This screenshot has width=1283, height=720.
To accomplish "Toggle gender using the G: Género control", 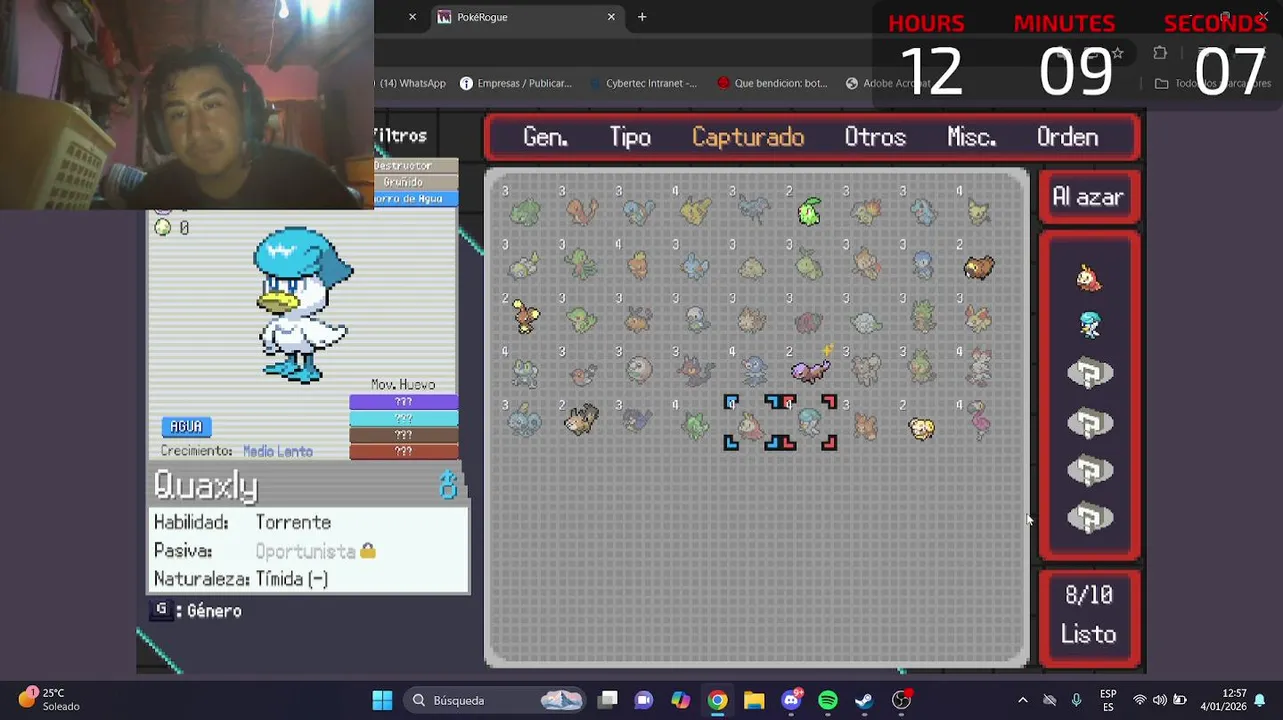I will click(197, 610).
